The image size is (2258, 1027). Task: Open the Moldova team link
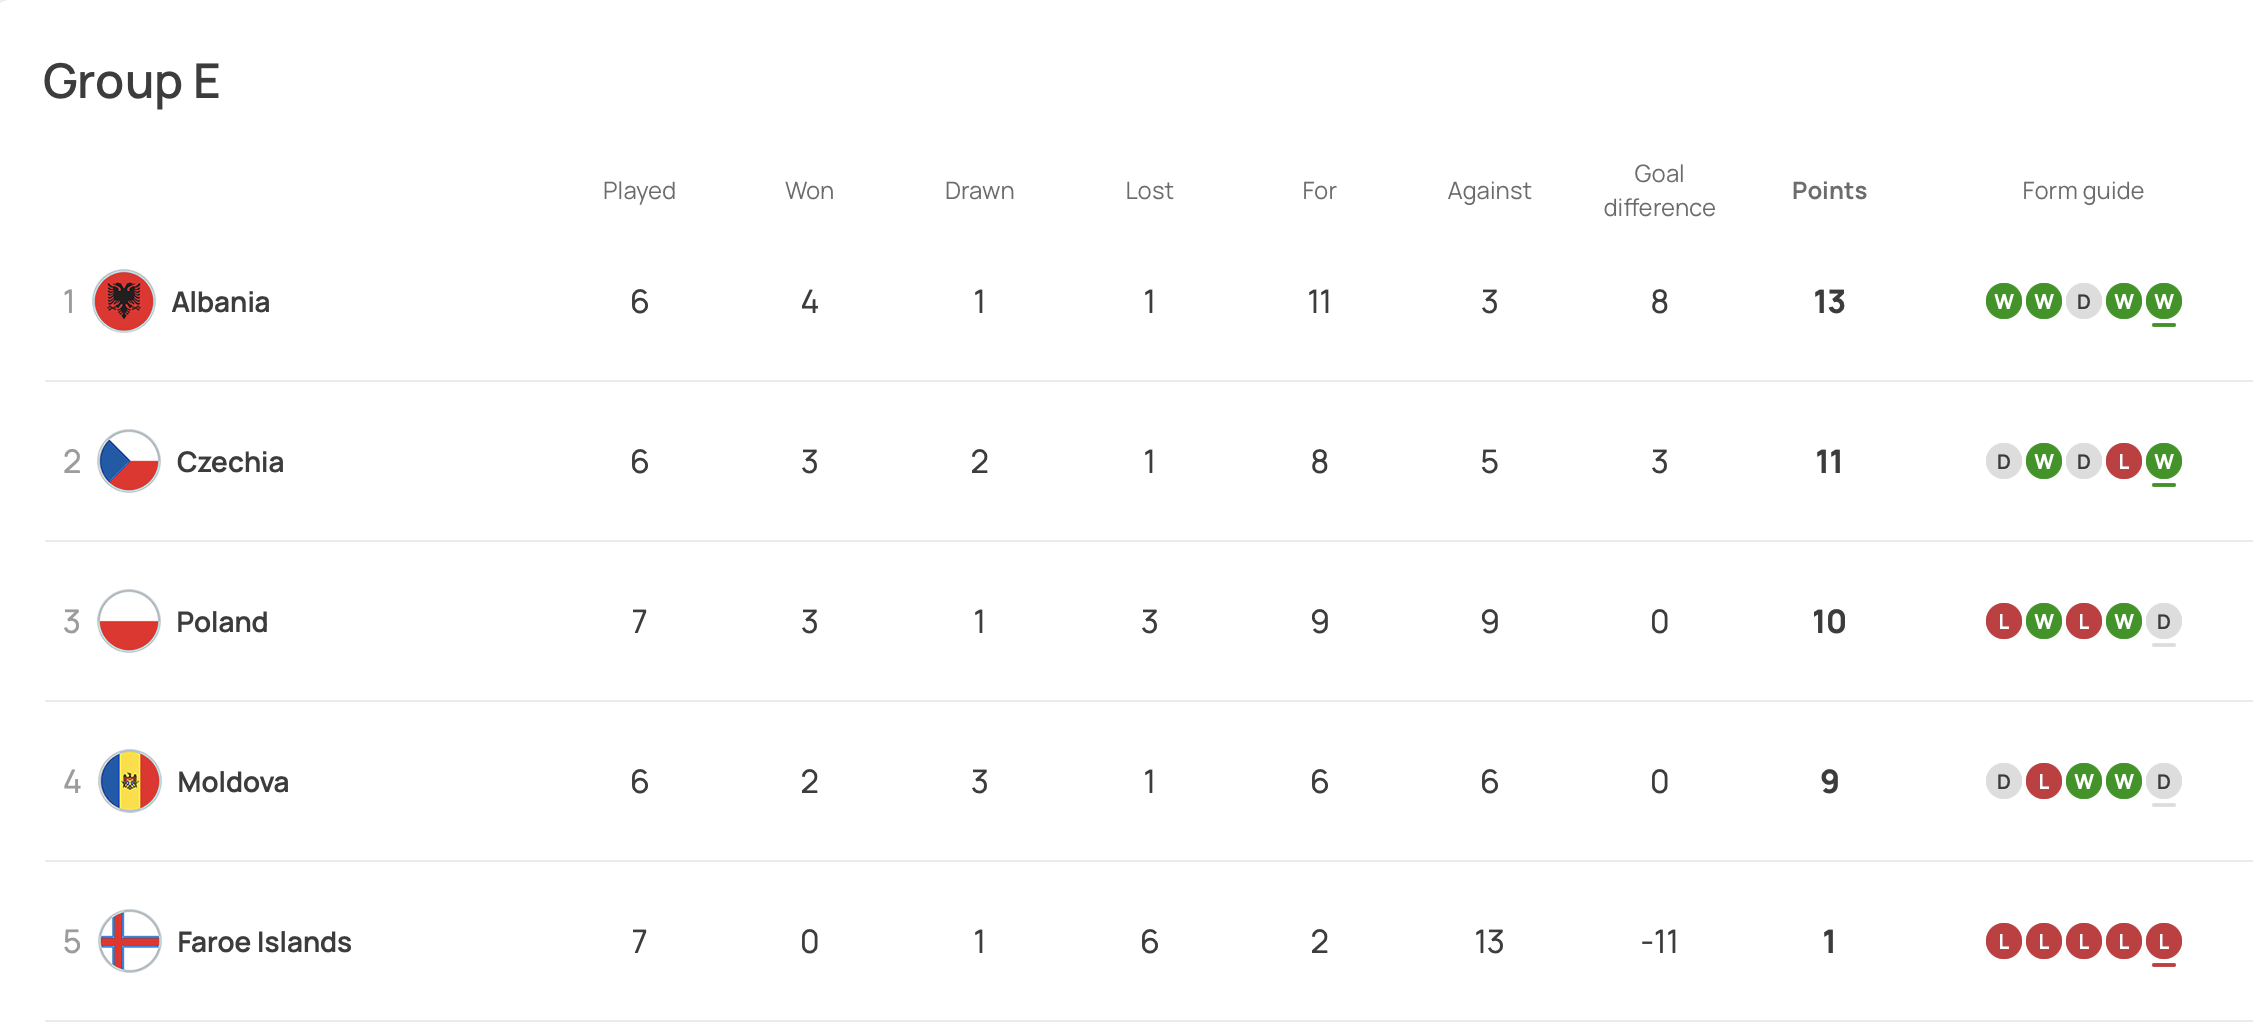pos(233,782)
